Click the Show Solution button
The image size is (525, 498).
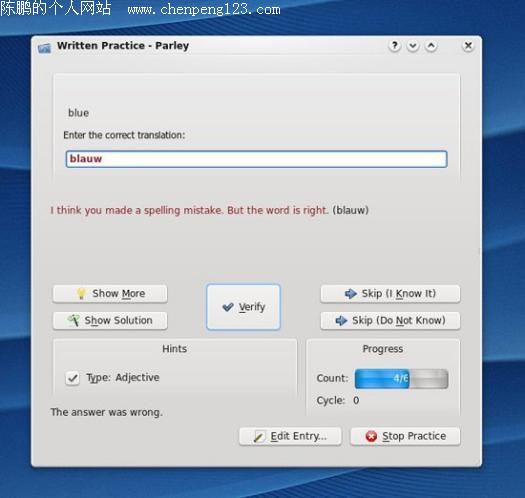coord(110,321)
